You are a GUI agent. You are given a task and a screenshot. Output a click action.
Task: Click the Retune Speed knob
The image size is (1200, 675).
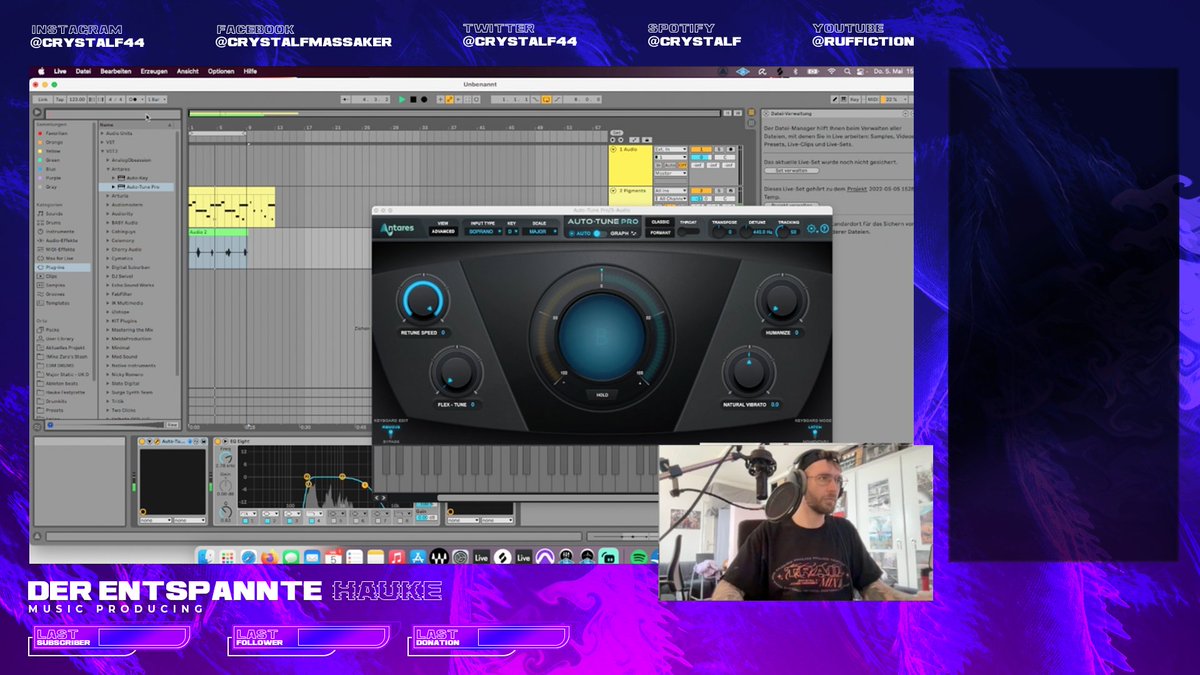(423, 302)
